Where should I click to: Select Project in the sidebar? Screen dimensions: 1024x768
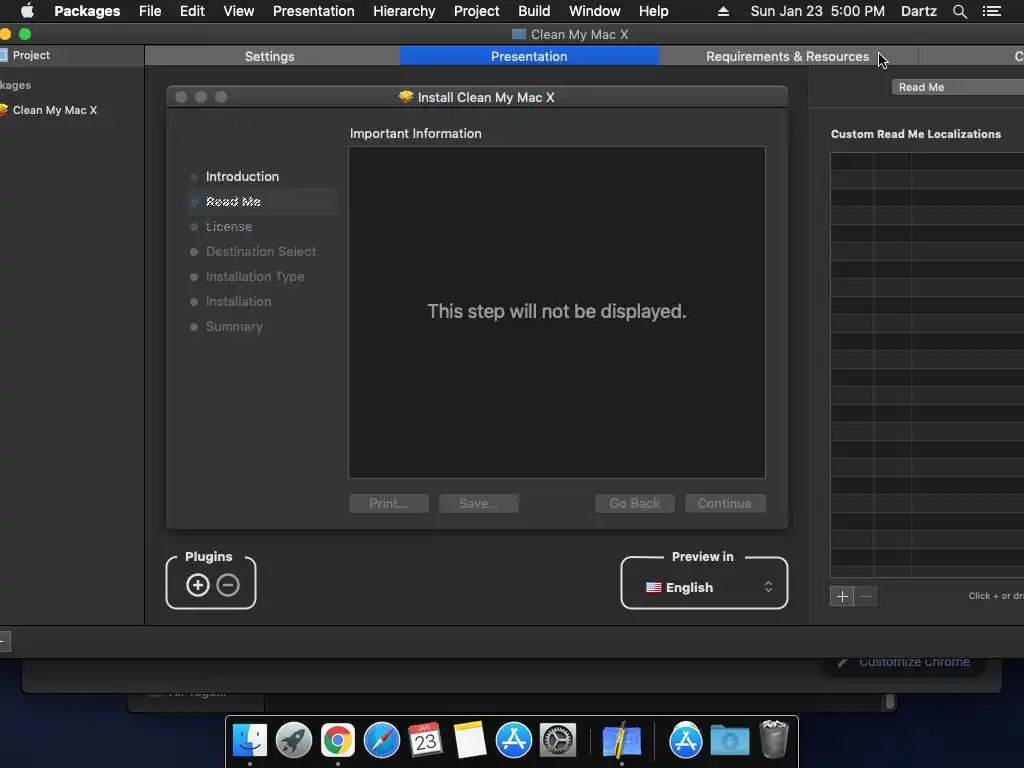pyautogui.click(x=31, y=55)
